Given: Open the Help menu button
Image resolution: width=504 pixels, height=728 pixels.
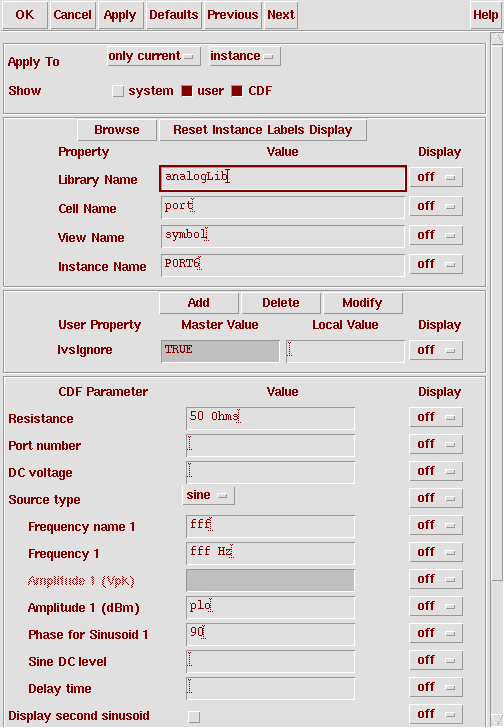Looking at the screenshot, I should pyautogui.click(x=486, y=15).
